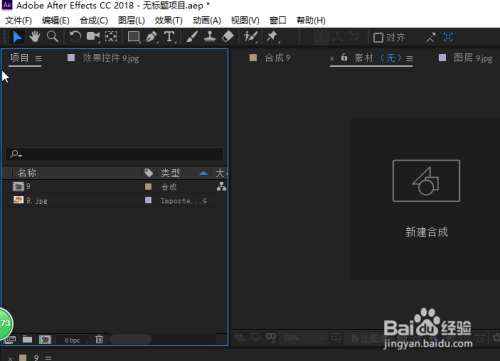Open the 帮助(H) menu
The image size is (500, 361).
(311, 20)
